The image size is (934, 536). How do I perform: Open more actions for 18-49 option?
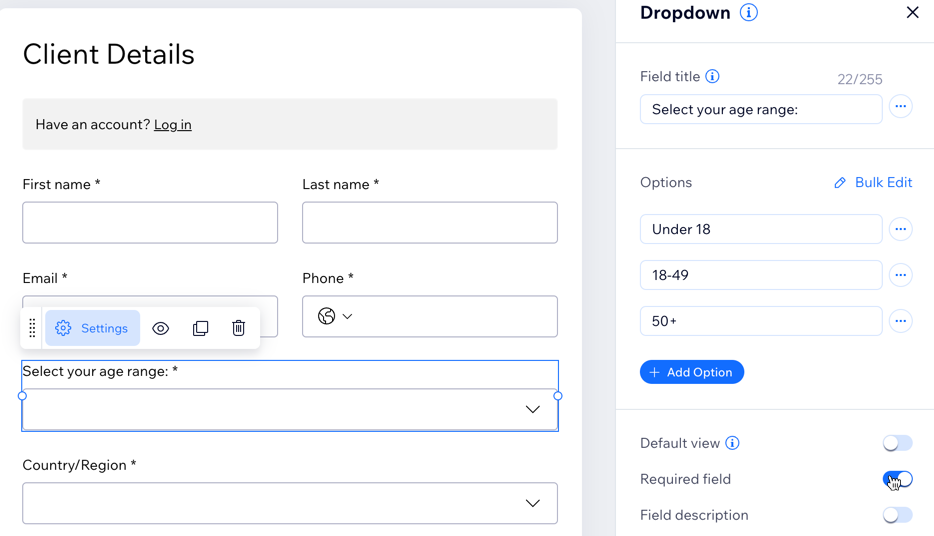point(900,275)
